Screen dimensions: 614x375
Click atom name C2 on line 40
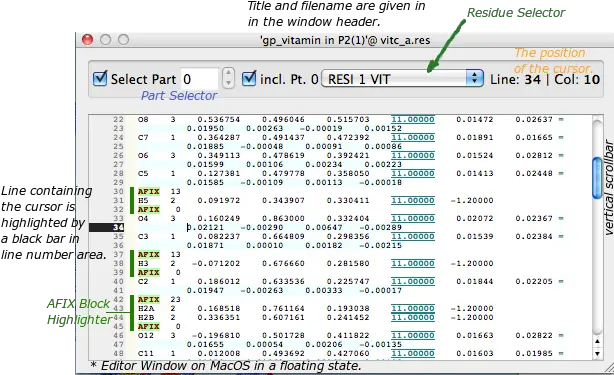[143, 281]
